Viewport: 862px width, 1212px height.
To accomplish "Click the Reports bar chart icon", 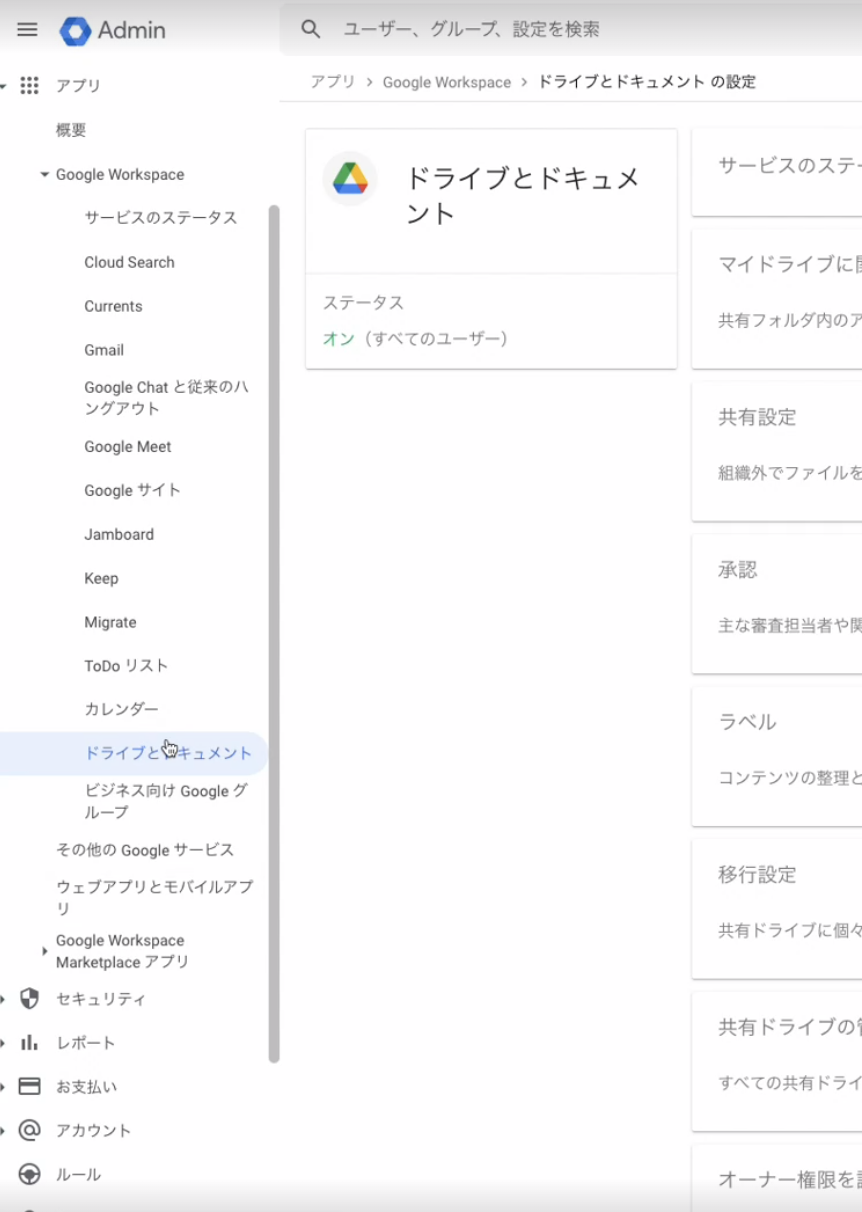I will point(30,1043).
